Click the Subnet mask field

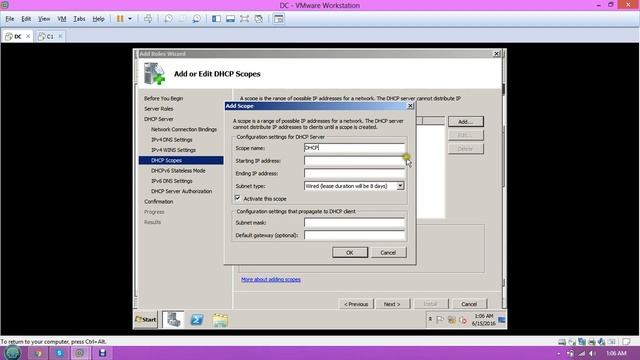tap(354, 222)
